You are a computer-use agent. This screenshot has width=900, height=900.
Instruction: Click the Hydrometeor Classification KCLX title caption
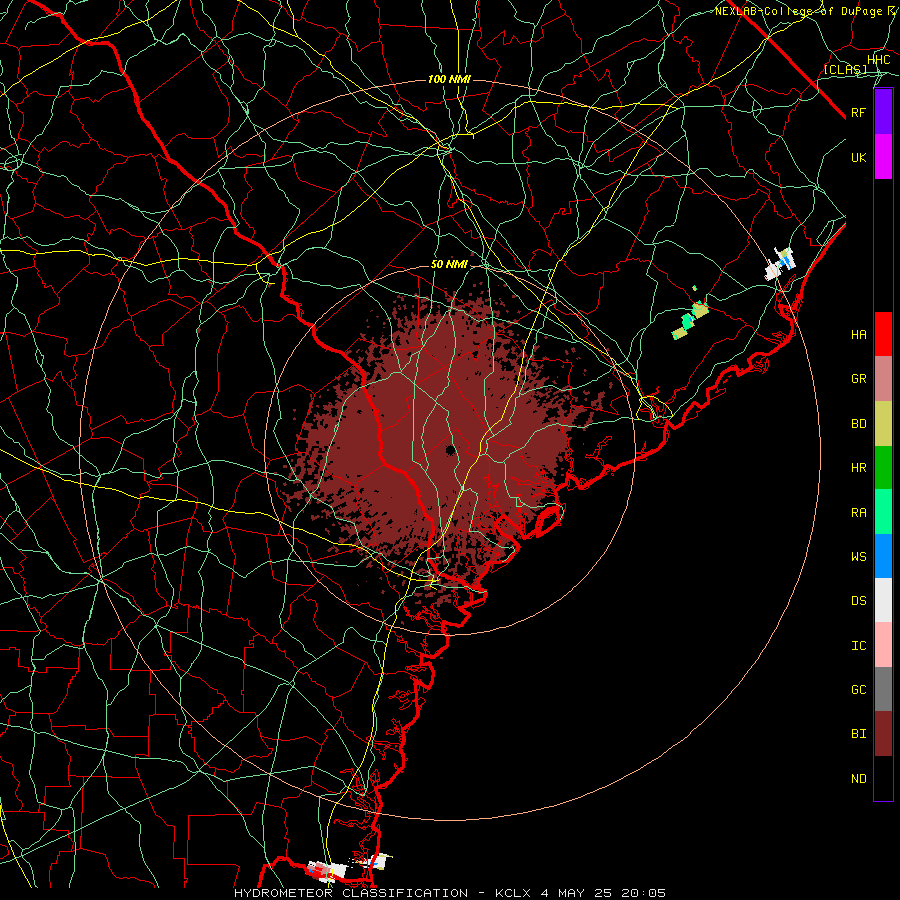[450, 893]
